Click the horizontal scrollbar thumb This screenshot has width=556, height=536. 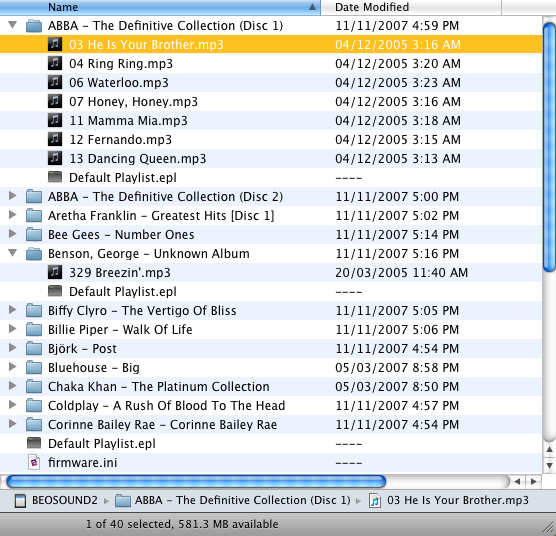coord(196,481)
